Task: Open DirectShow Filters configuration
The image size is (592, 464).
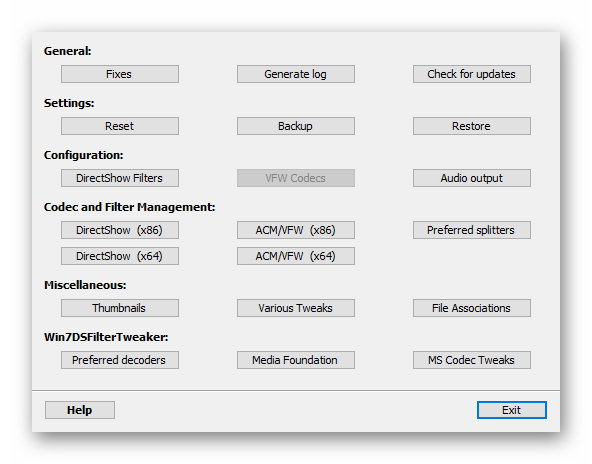Action: tap(120, 178)
